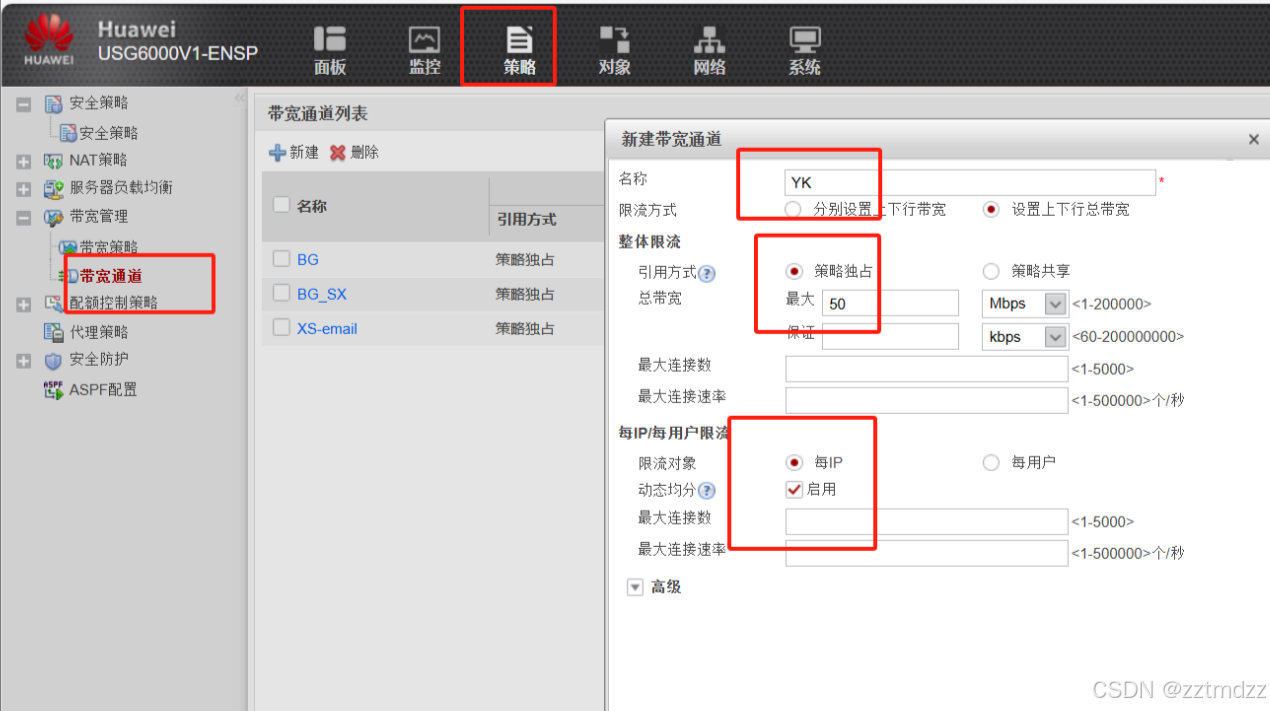Open the 网络 network tab
1270x711 pixels.
pyautogui.click(x=709, y=50)
